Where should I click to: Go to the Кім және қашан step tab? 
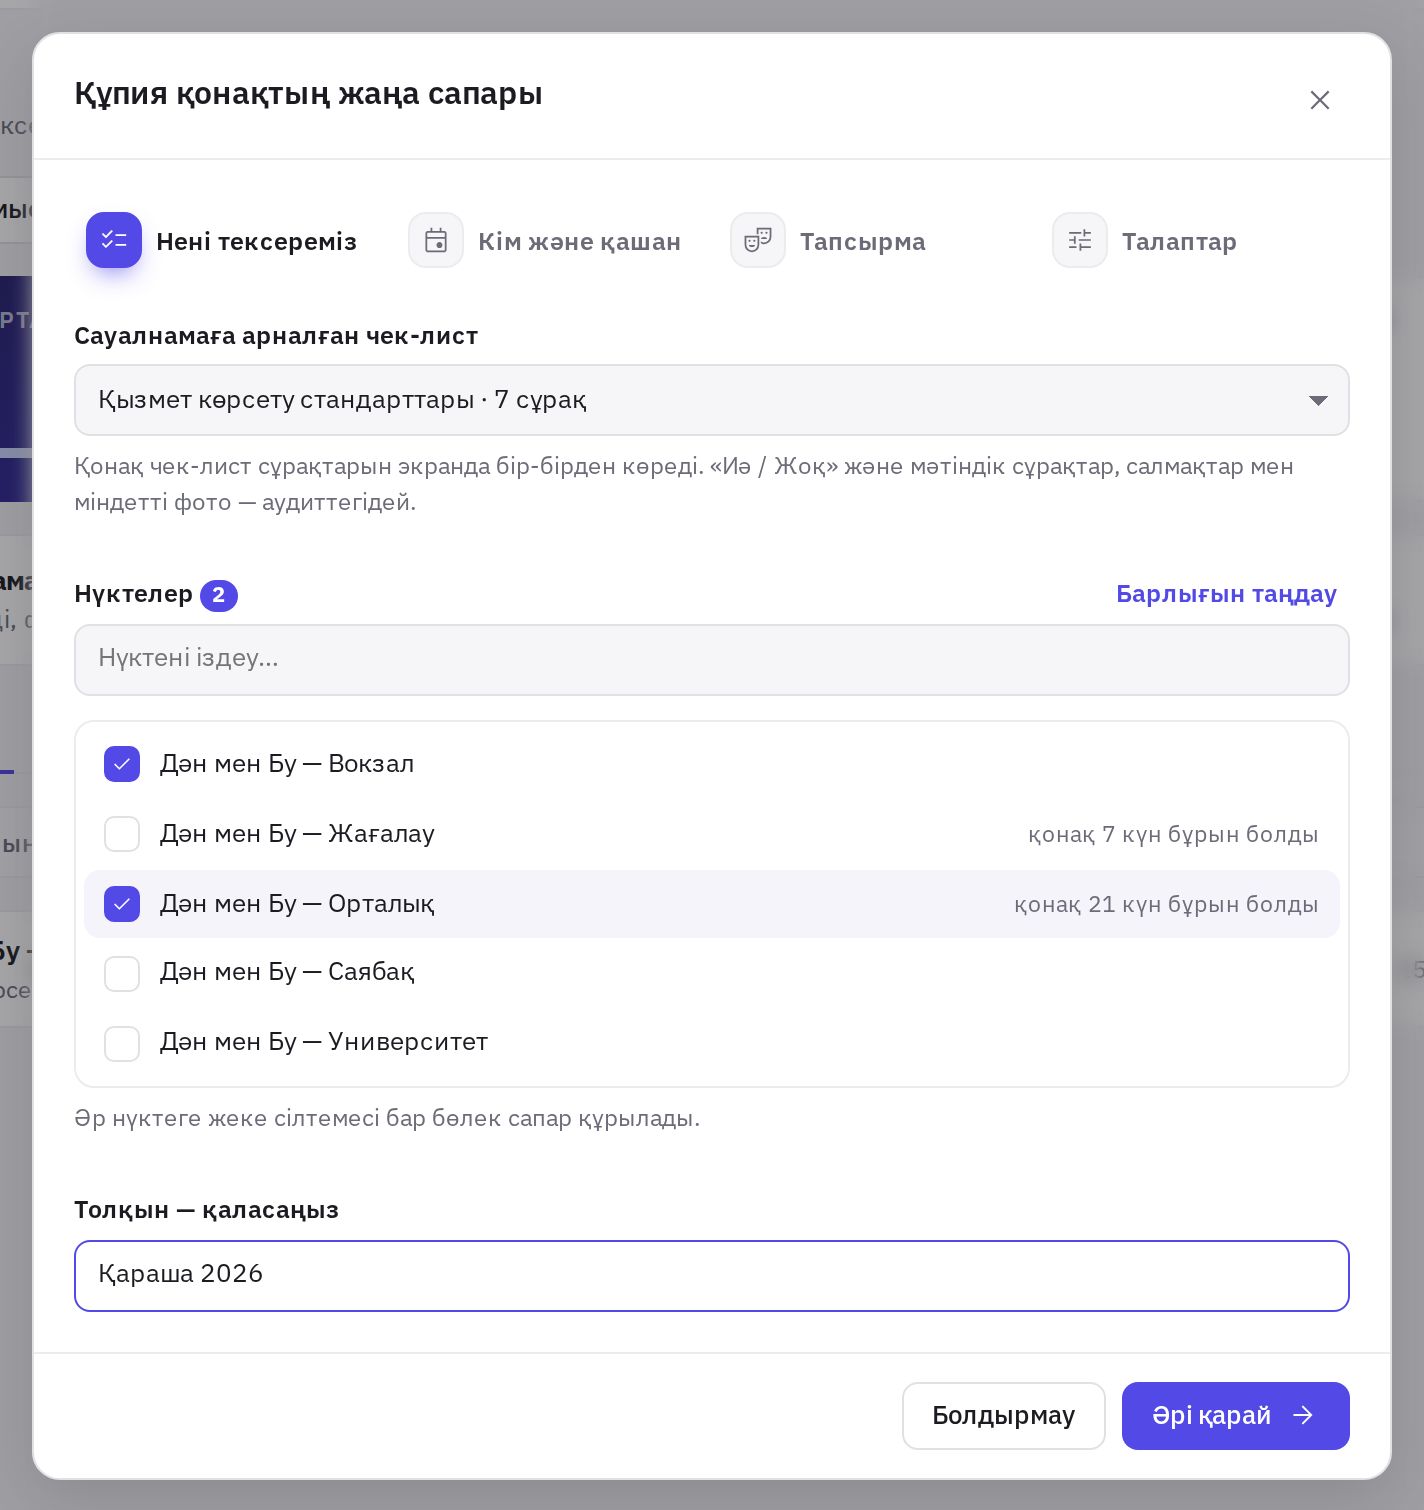click(545, 240)
